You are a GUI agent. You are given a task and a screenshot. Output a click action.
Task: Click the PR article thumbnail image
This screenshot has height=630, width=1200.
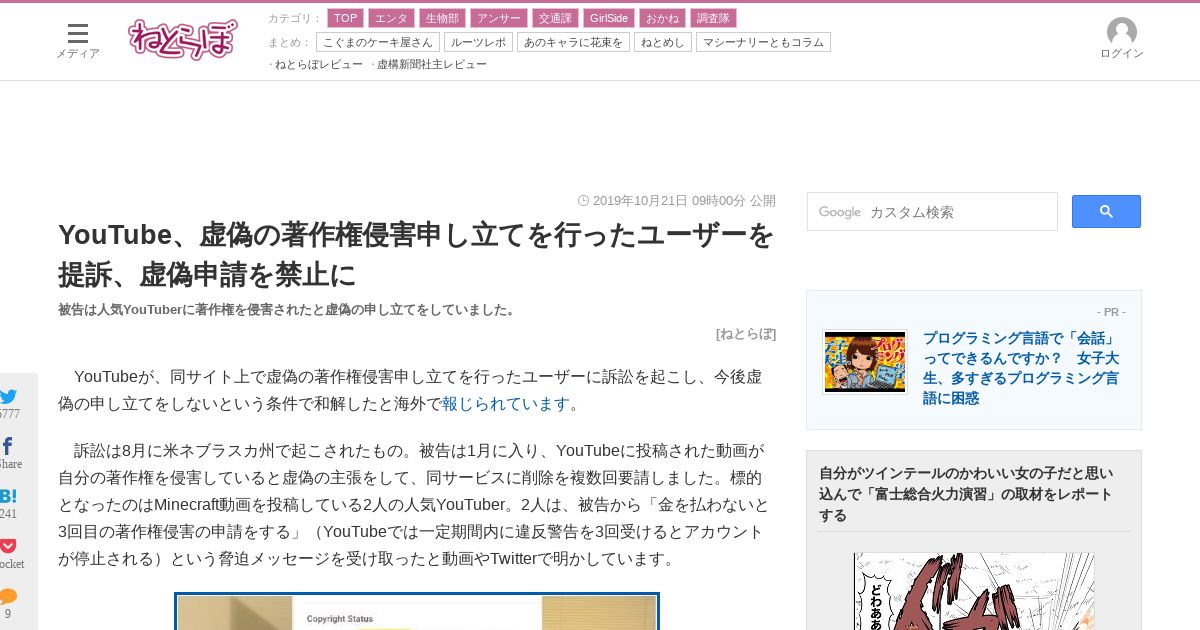click(x=865, y=362)
